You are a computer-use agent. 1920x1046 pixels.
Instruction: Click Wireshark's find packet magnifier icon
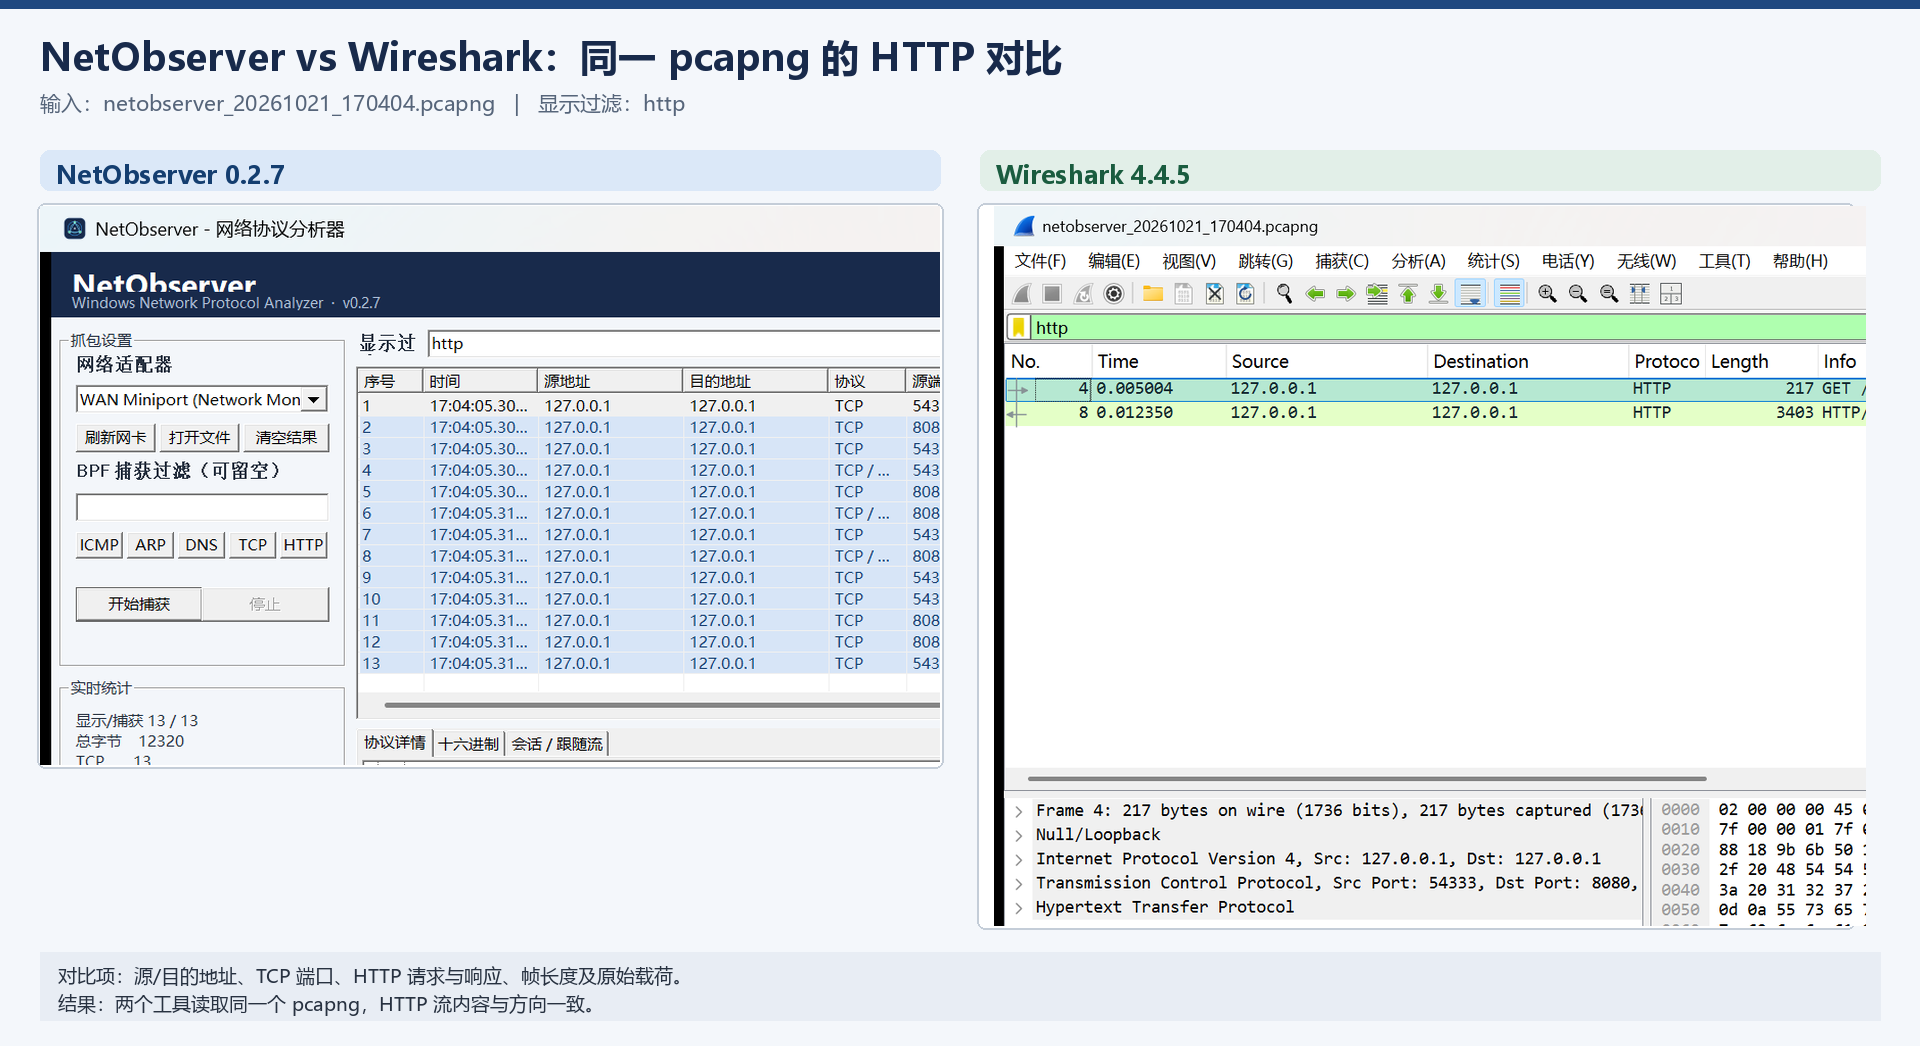[1285, 294]
